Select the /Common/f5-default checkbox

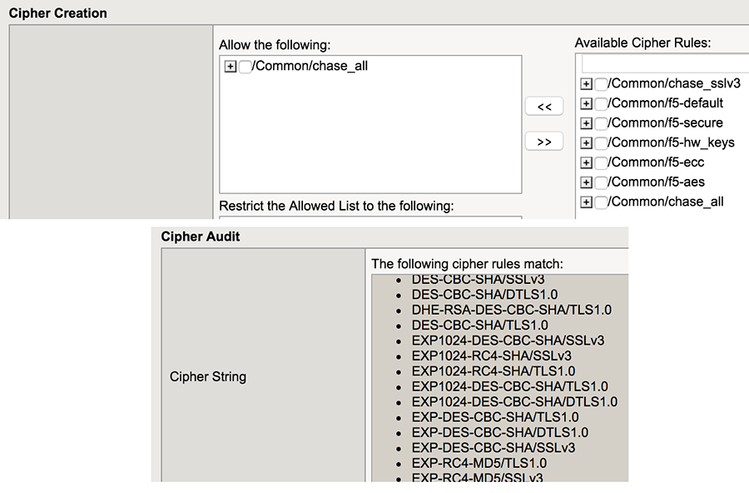click(601, 103)
